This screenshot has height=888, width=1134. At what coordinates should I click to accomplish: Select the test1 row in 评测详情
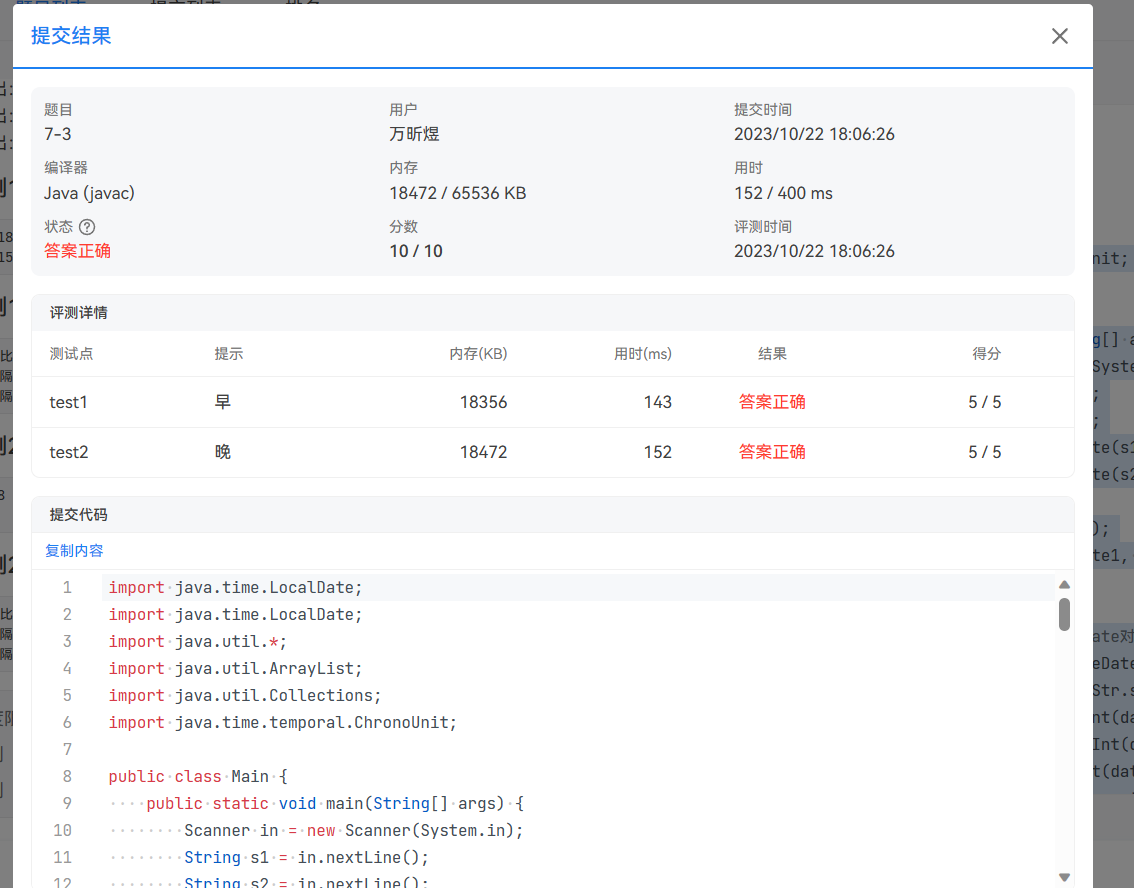tap(552, 402)
